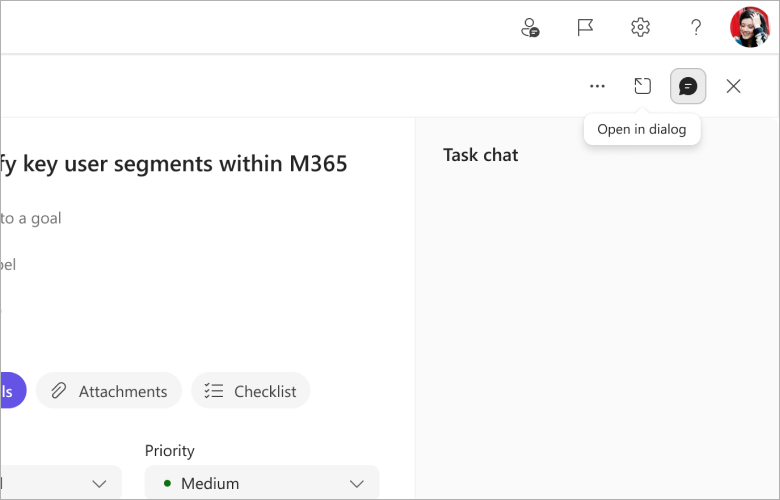Image resolution: width=780 pixels, height=500 pixels.
Task: Select the partially visible purple tab pill
Action: click(x=13, y=391)
